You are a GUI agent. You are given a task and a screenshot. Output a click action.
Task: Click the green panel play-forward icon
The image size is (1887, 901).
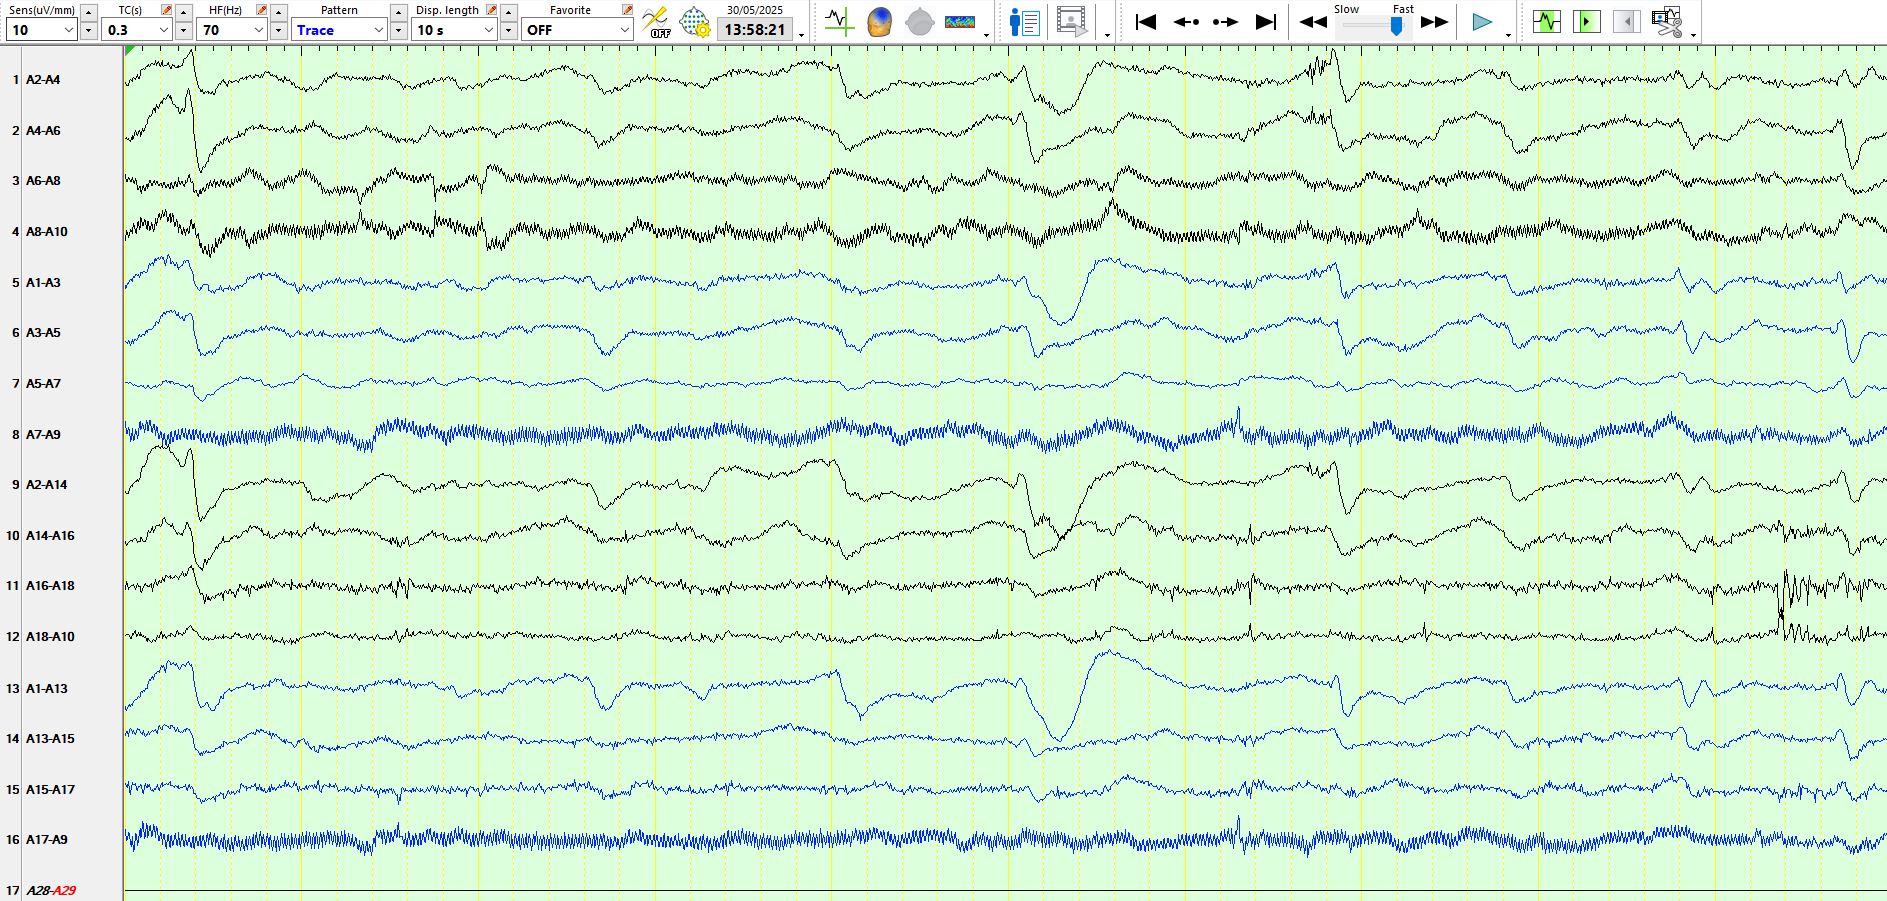tap(1587, 21)
